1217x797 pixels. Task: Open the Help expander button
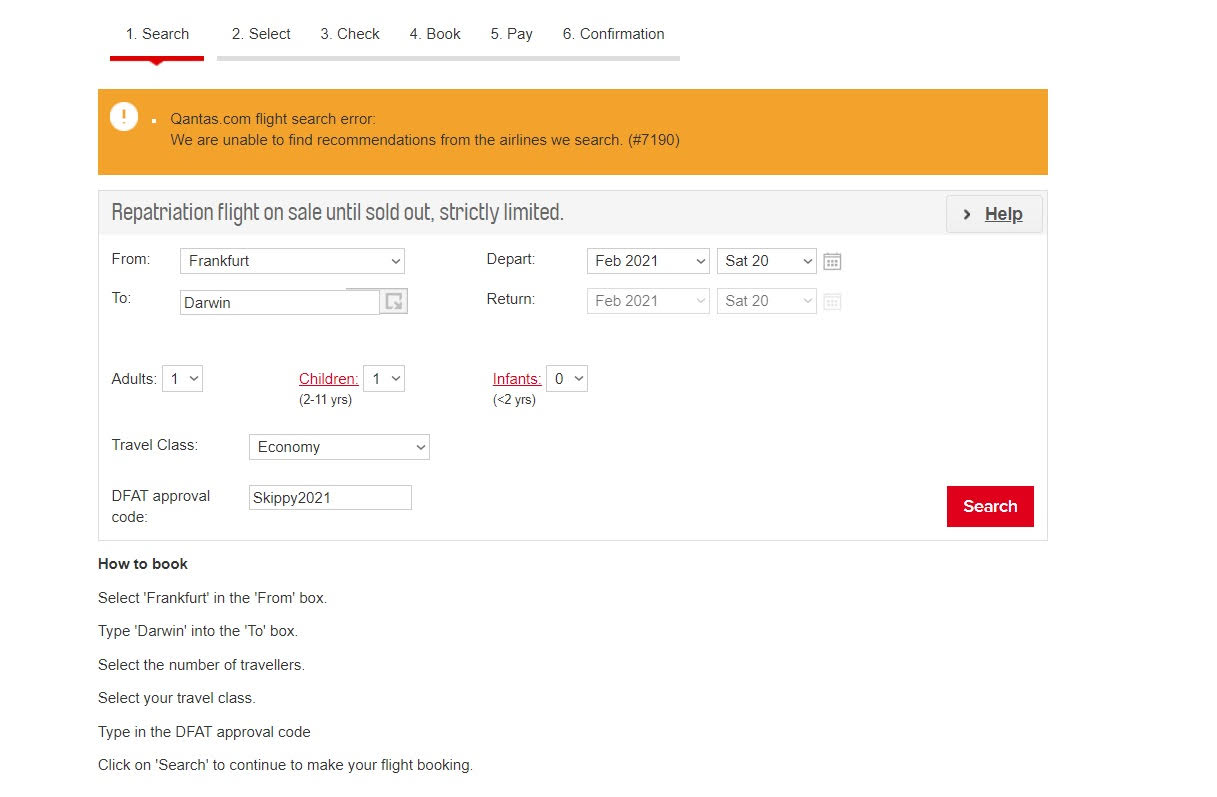pyautogui.click(x=993, y=214)
